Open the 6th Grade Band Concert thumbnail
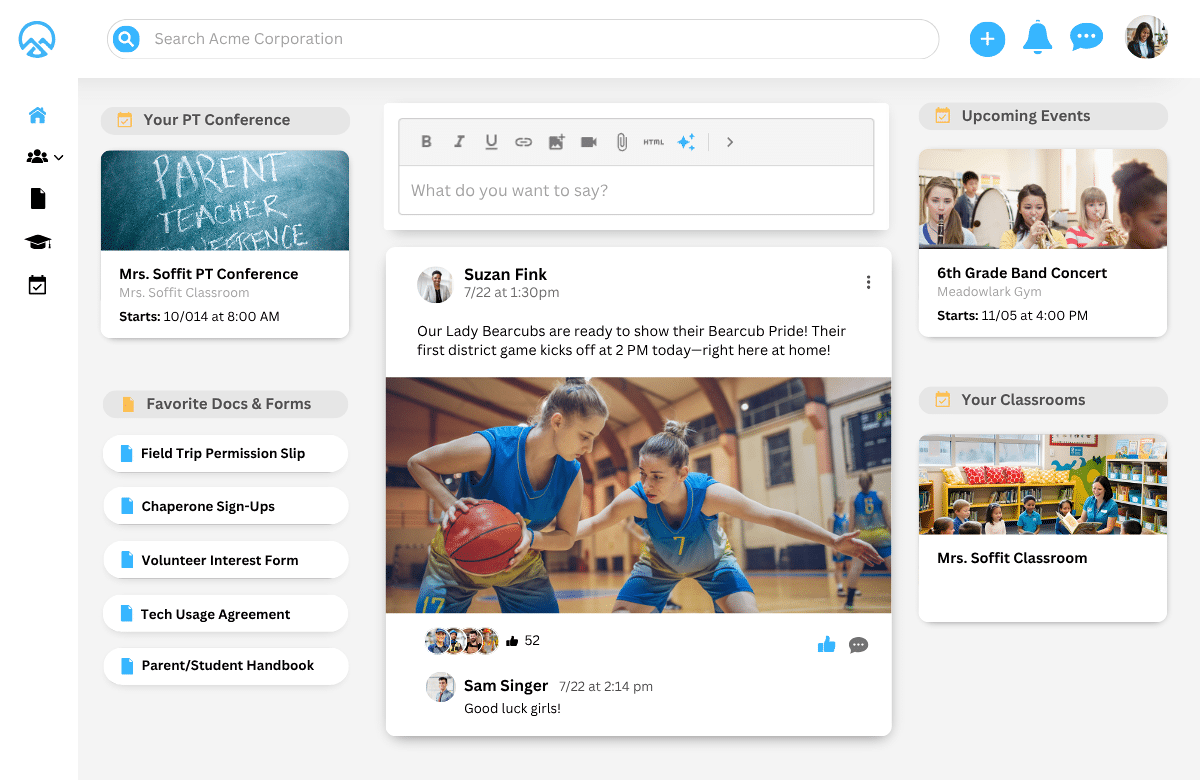Viewport: 1200px width, 780px height. click(1042, 199)
